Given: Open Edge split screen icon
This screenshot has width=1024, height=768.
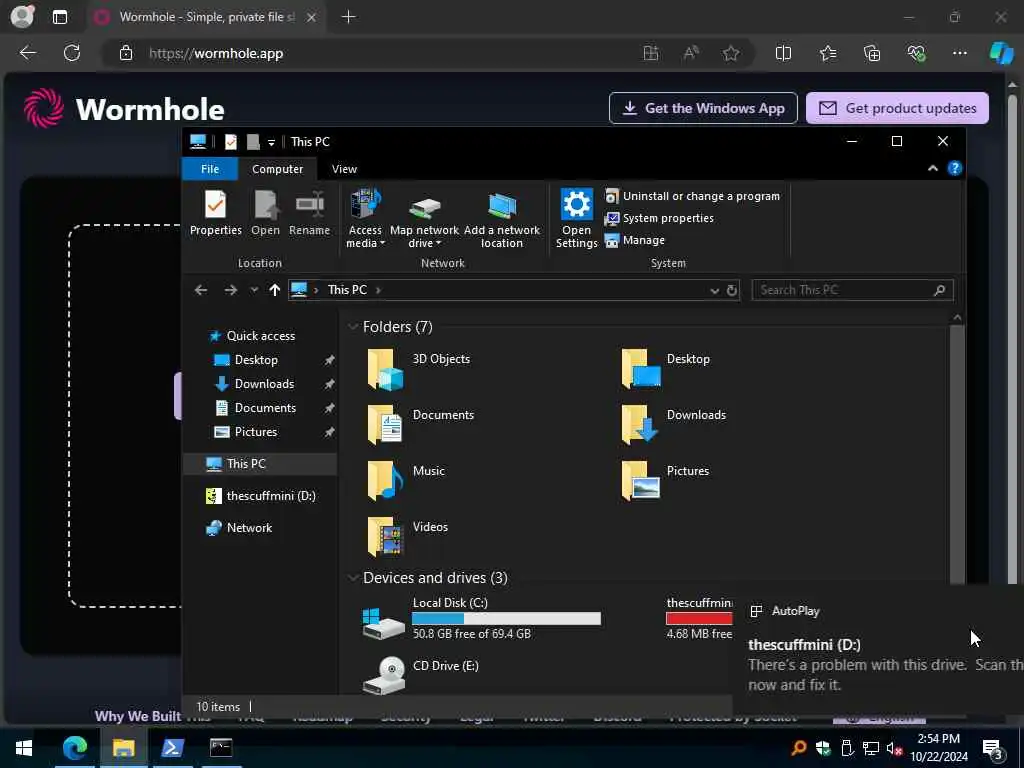Looking at the screenshot, I should 783,54.
